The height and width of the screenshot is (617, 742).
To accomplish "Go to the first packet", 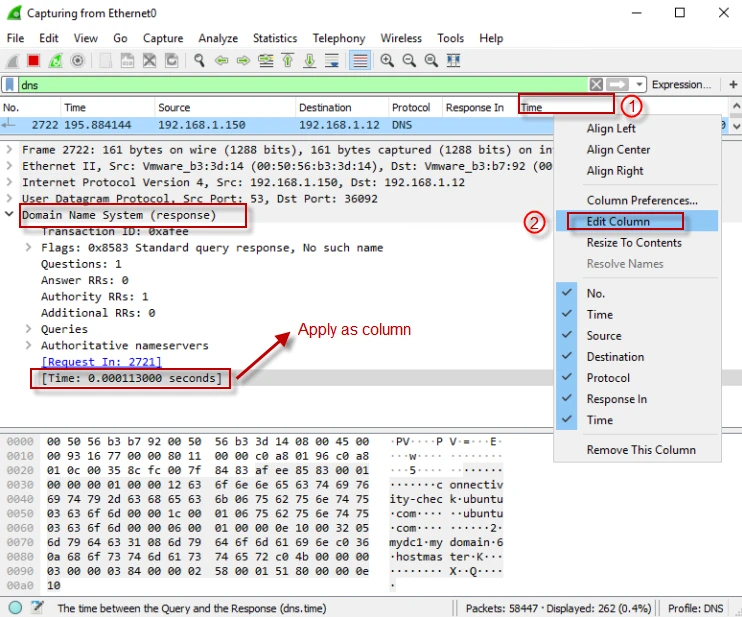I will (x=287, y=61).
